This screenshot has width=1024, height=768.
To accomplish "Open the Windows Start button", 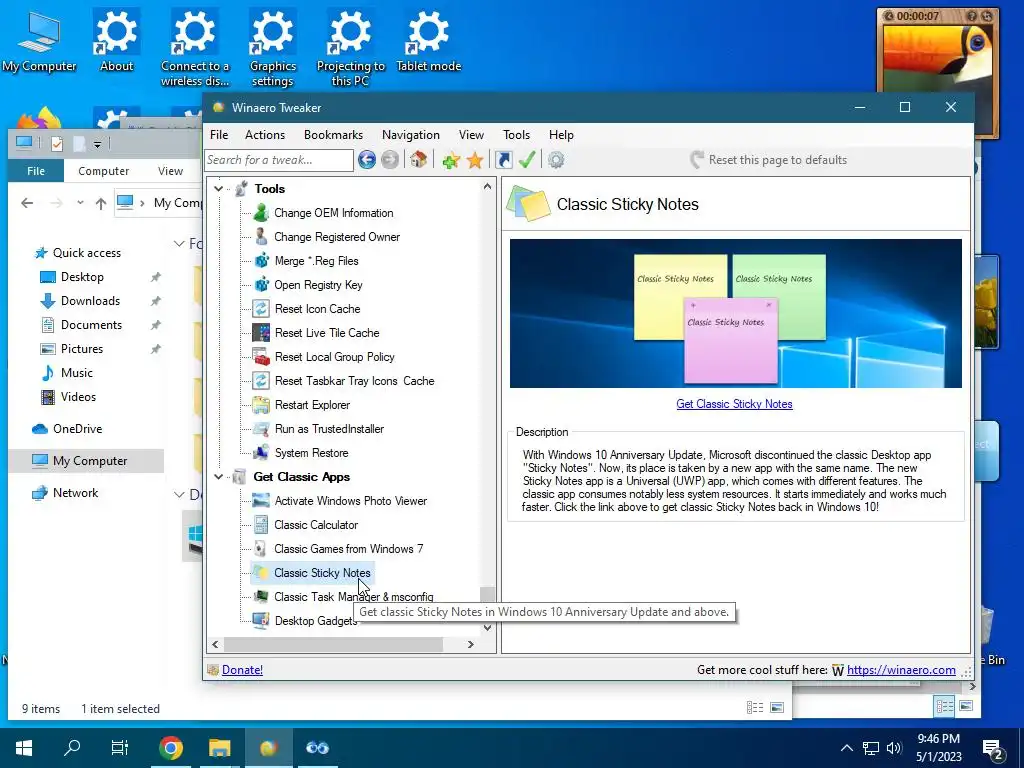I will tap(24, 748).
